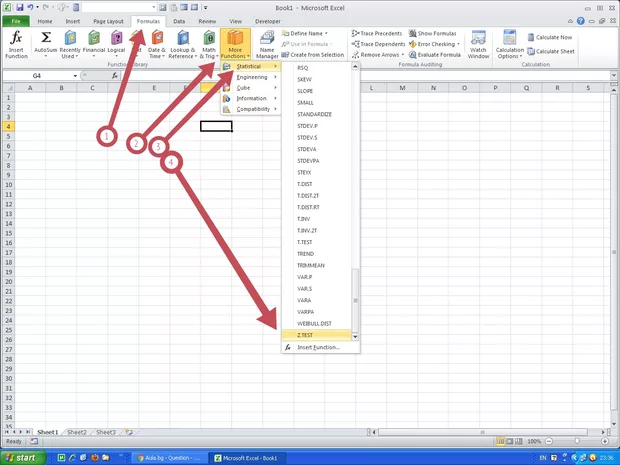Viewport: 620px width, 465px height.
Task: Select STDEV.S function
Action: [x=316, y=138]
